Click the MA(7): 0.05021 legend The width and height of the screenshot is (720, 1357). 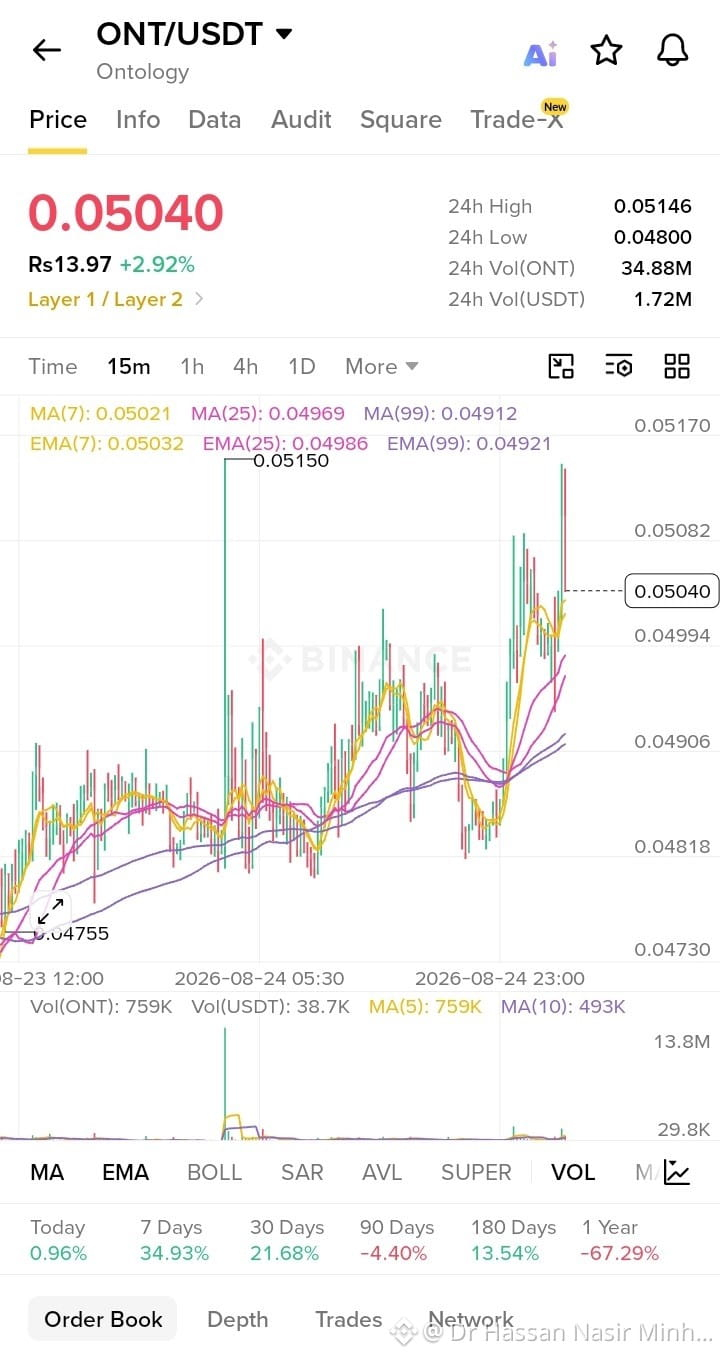coord(100,413)
